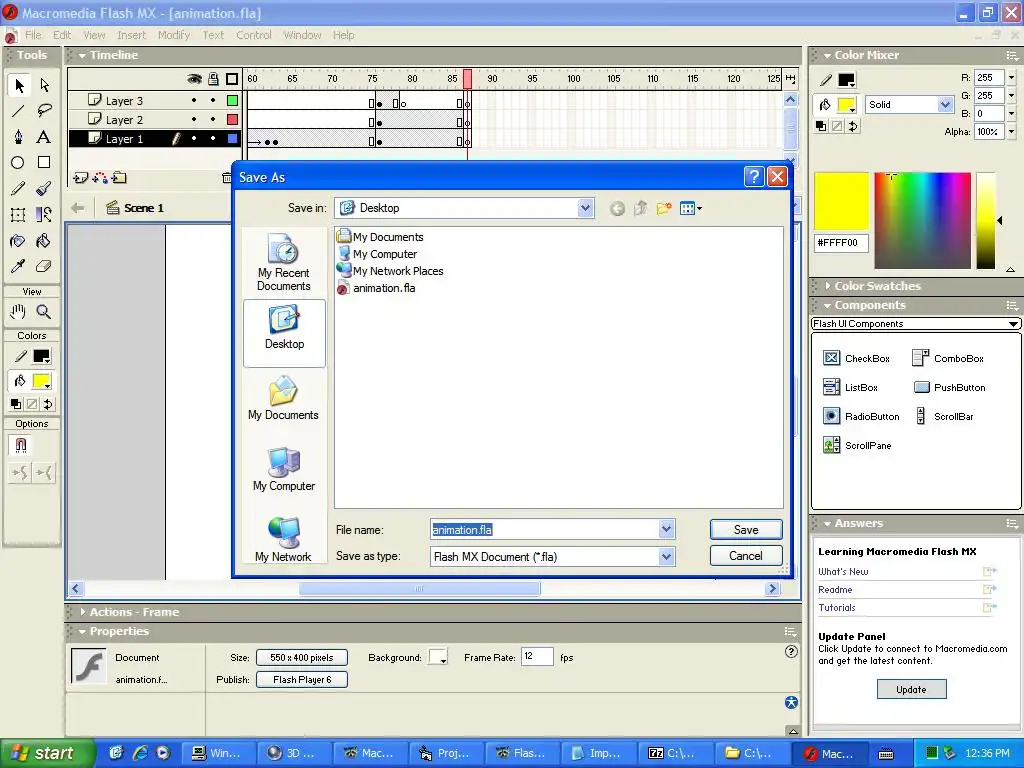
Task: Open Views menu dropdown in Save dialog
Action: pos(690,208)
